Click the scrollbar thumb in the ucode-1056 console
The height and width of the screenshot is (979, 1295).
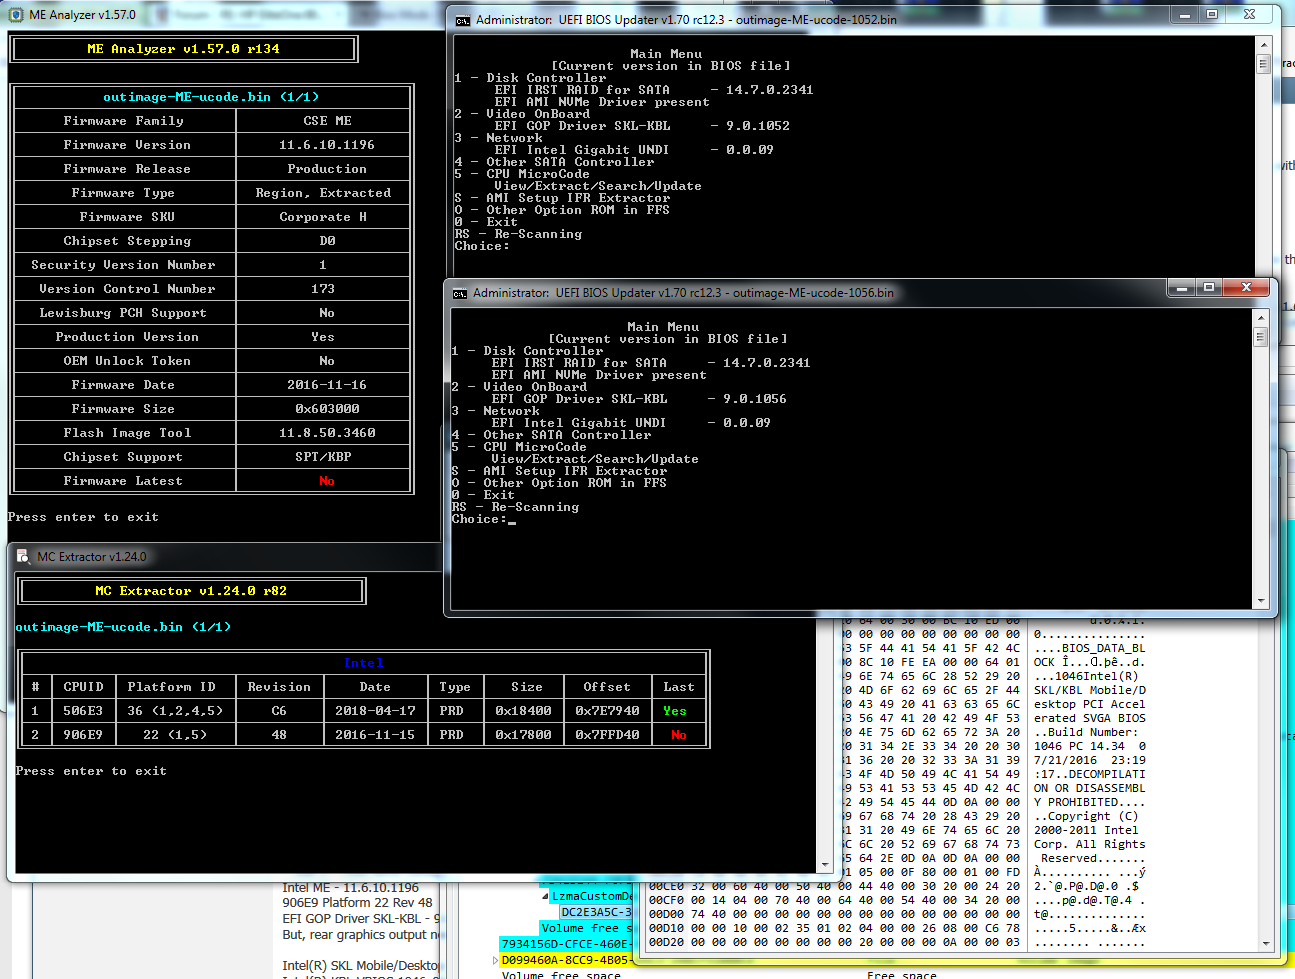tap(1261, 337)
